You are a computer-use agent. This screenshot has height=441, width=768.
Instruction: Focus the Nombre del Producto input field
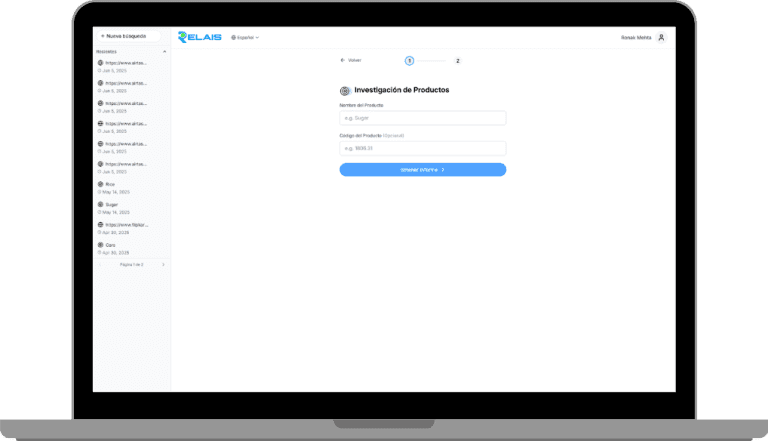pos(423,118)
